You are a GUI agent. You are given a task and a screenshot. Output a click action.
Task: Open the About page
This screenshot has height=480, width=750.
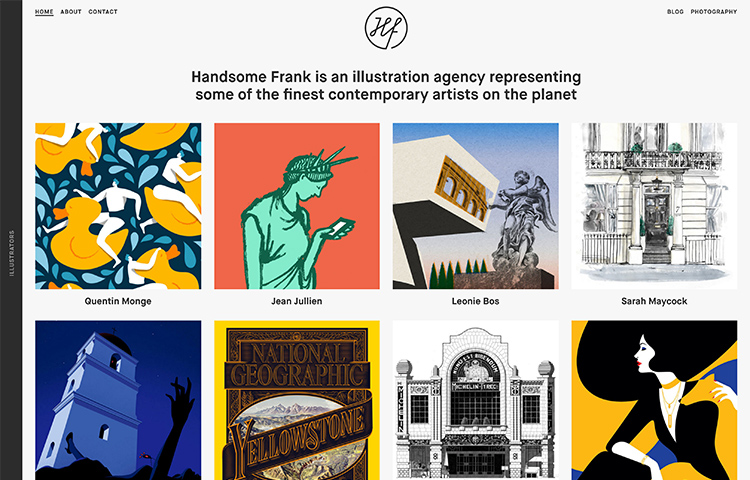tap(71, 11)
